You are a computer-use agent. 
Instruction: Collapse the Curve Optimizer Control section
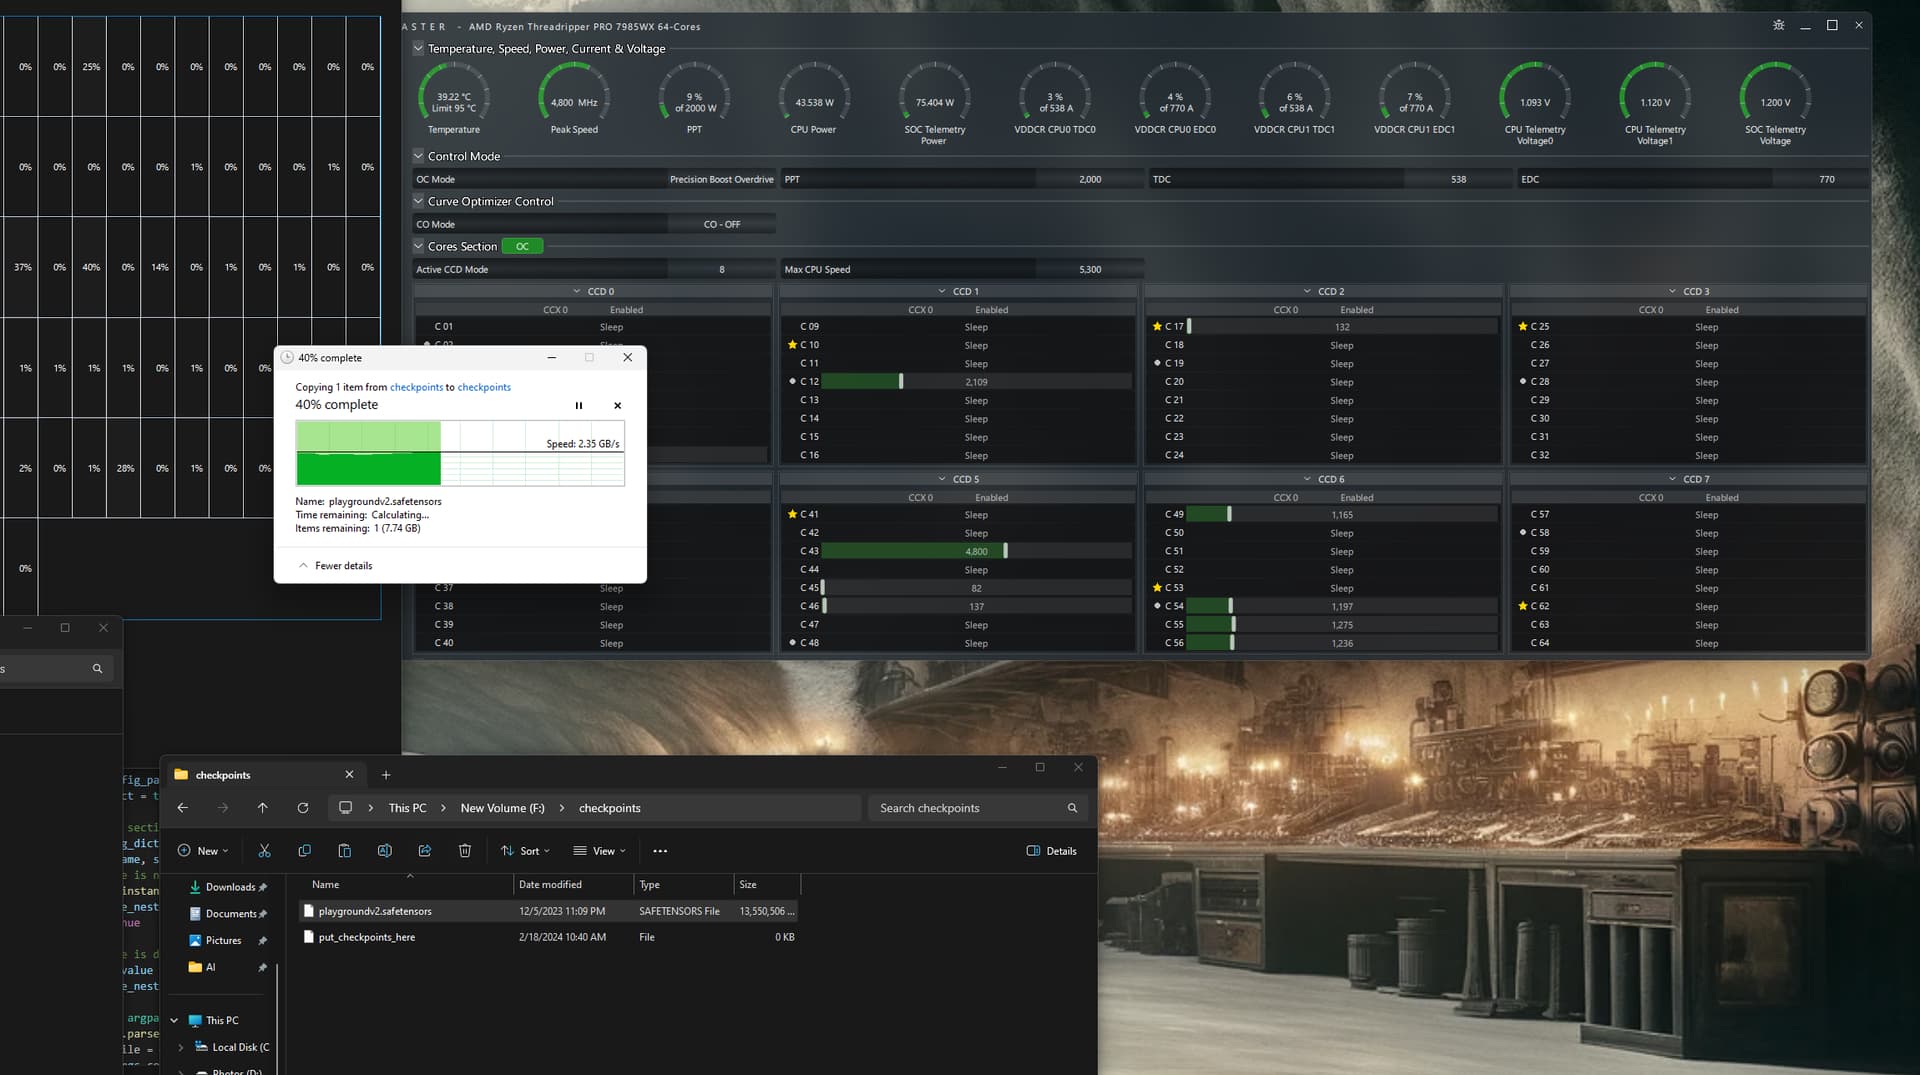[418, 202]
